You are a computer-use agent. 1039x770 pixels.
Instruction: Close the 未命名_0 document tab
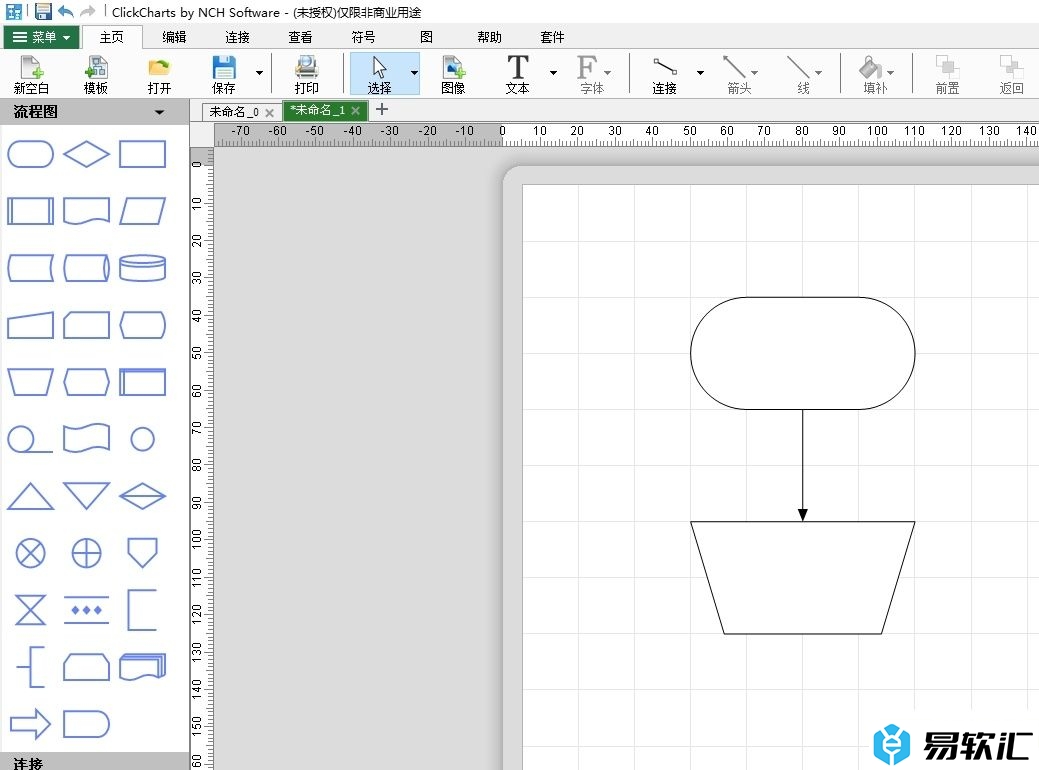270,113
